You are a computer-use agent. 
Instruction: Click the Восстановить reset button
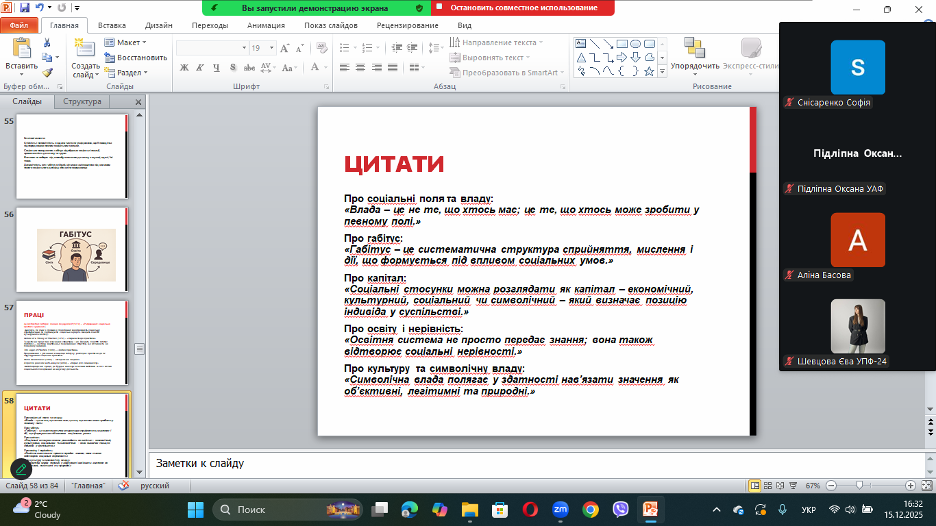coord(136,57)
